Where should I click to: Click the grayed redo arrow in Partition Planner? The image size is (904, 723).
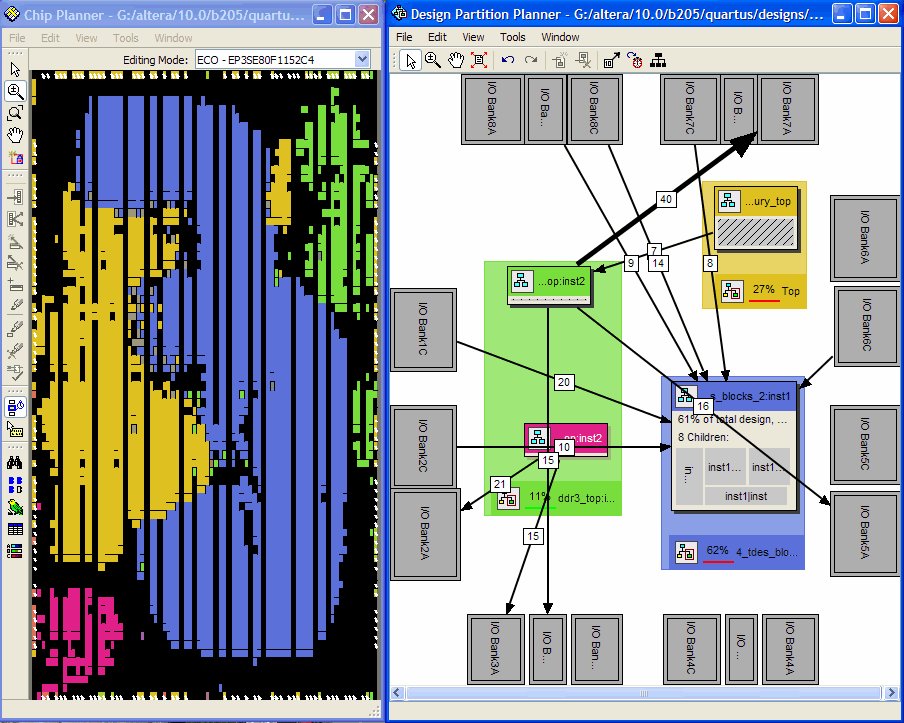click(531, 61)
